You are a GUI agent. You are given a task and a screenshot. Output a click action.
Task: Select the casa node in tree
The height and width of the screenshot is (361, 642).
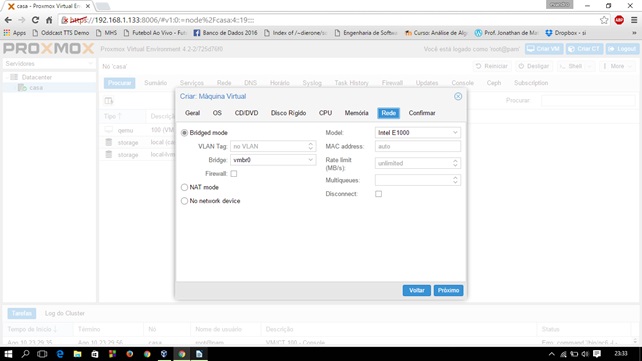coord(36,88)
